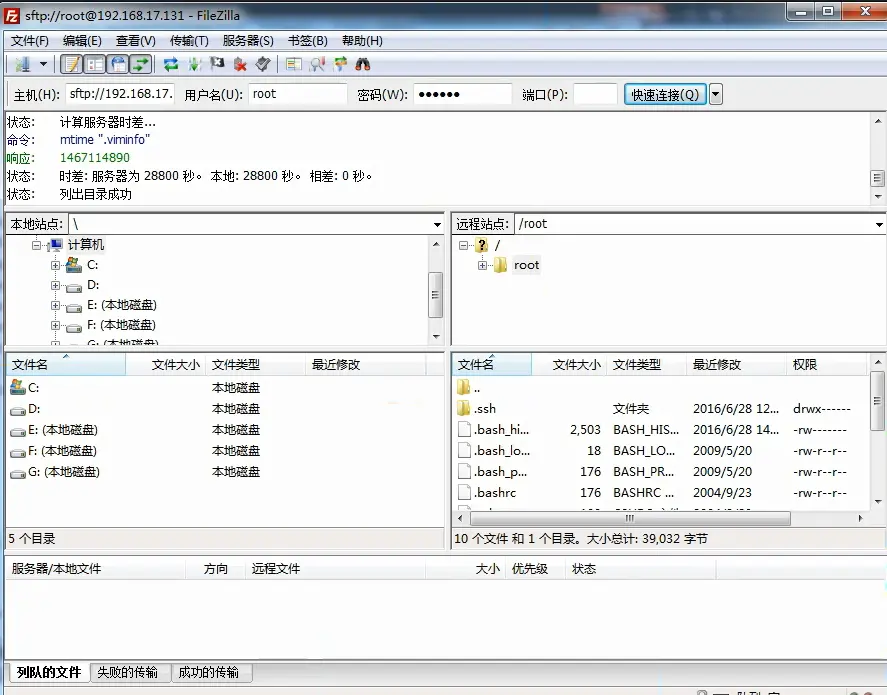Click the 快速连接(Q) button

[x=665, y=94]
